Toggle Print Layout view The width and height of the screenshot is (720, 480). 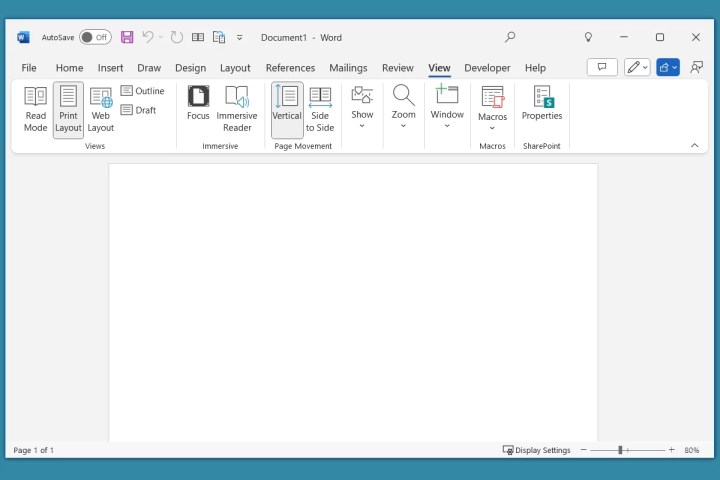[x=68, y=109]
